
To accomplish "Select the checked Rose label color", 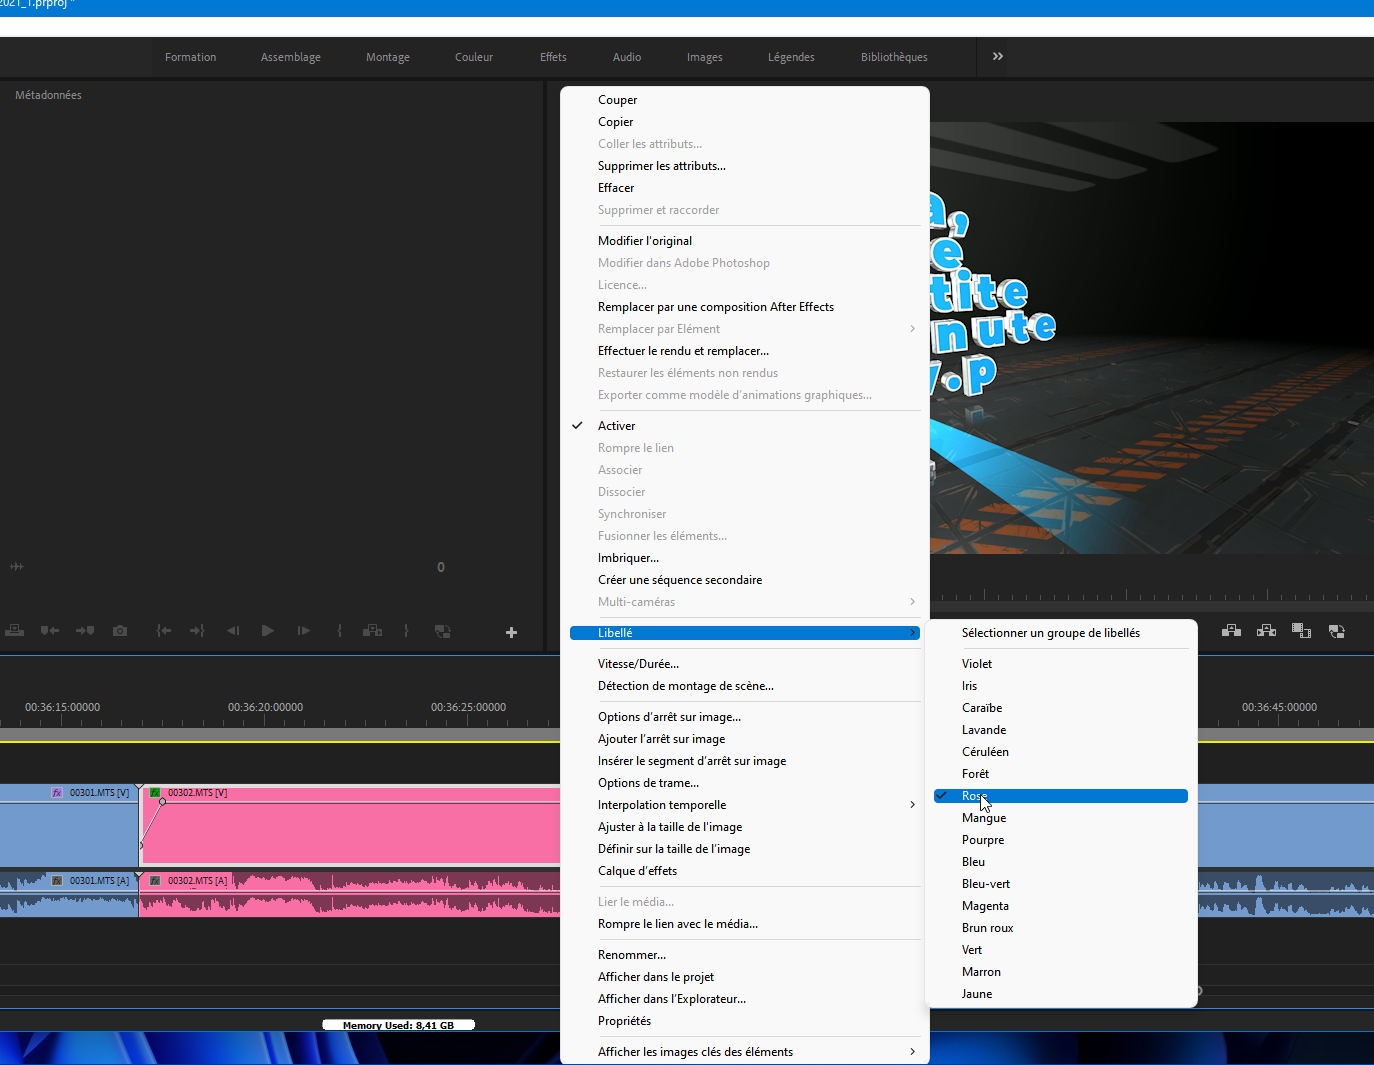I will tap(1060, 796).
